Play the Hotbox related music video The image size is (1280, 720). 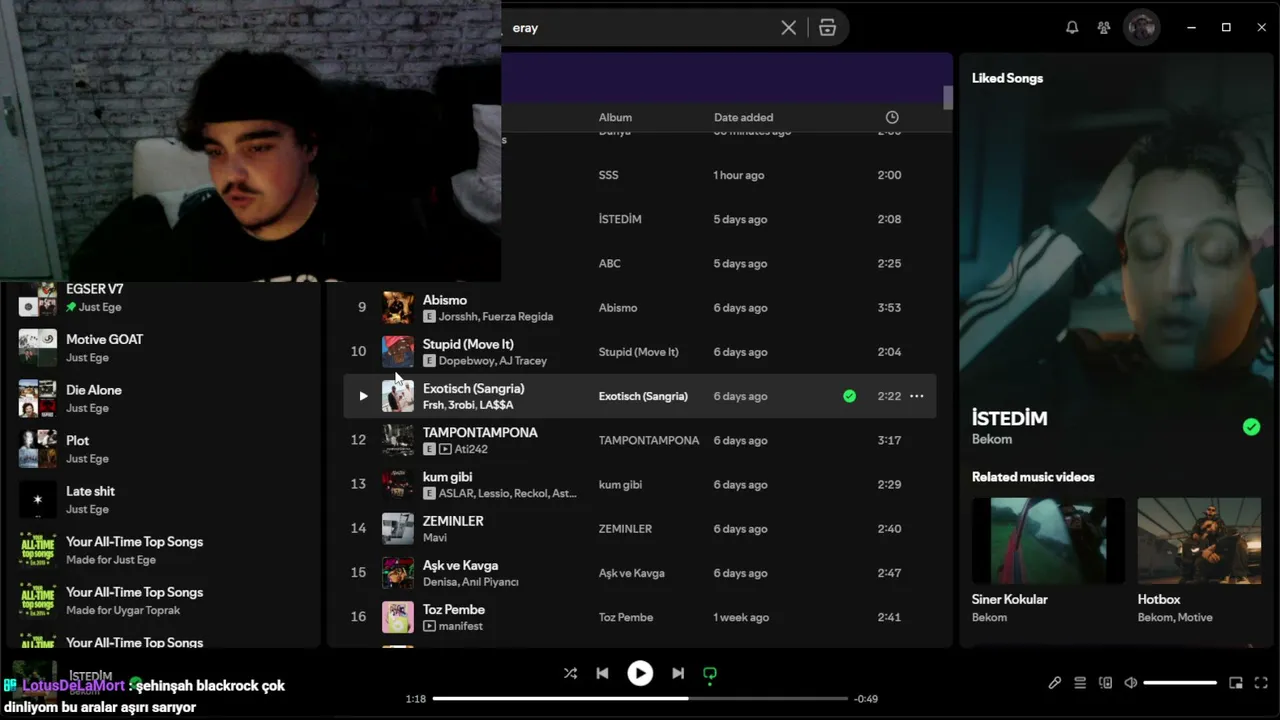click(x=1199, y=541)
